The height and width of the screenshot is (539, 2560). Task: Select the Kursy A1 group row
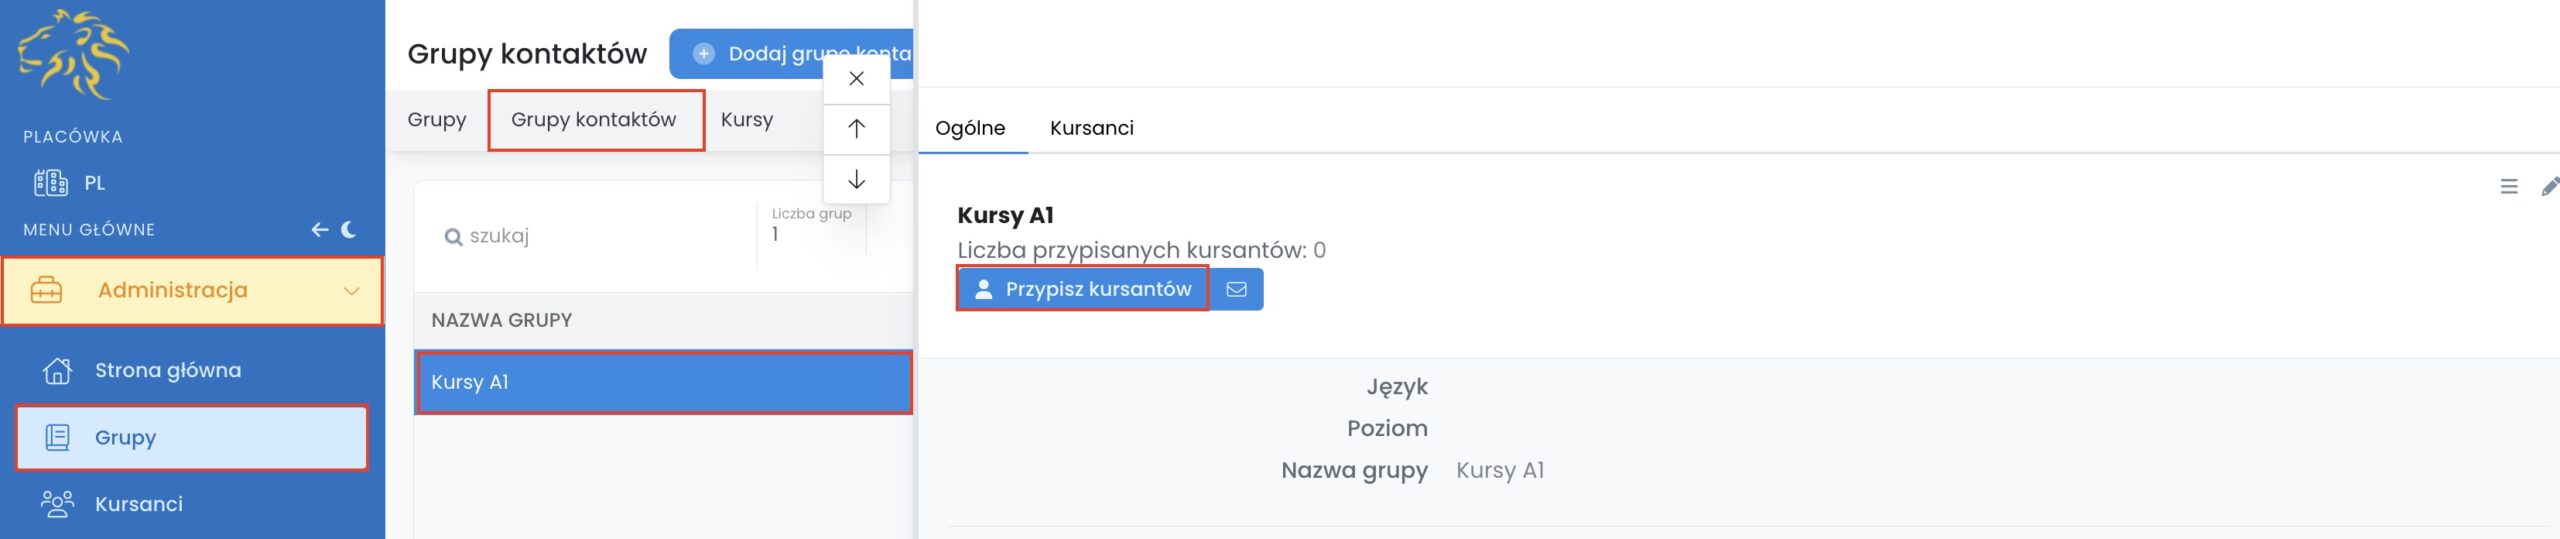pos(664,382)
